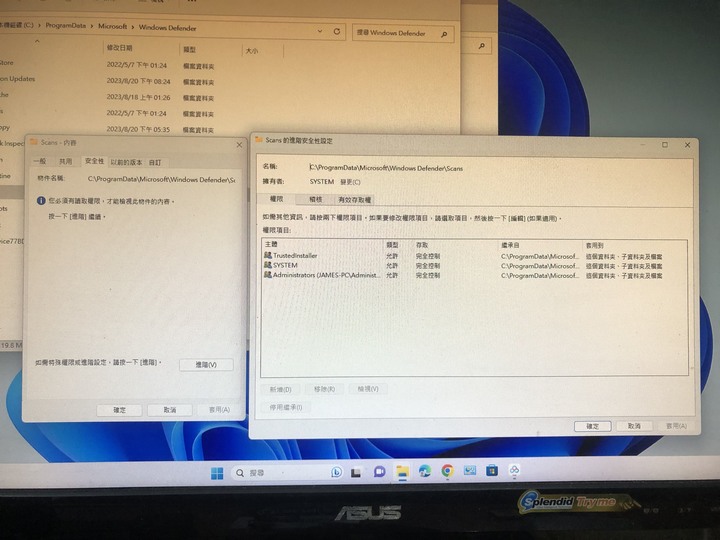Open the 自訂 tab in properties
Screen dimensions: 720x540
155,163
